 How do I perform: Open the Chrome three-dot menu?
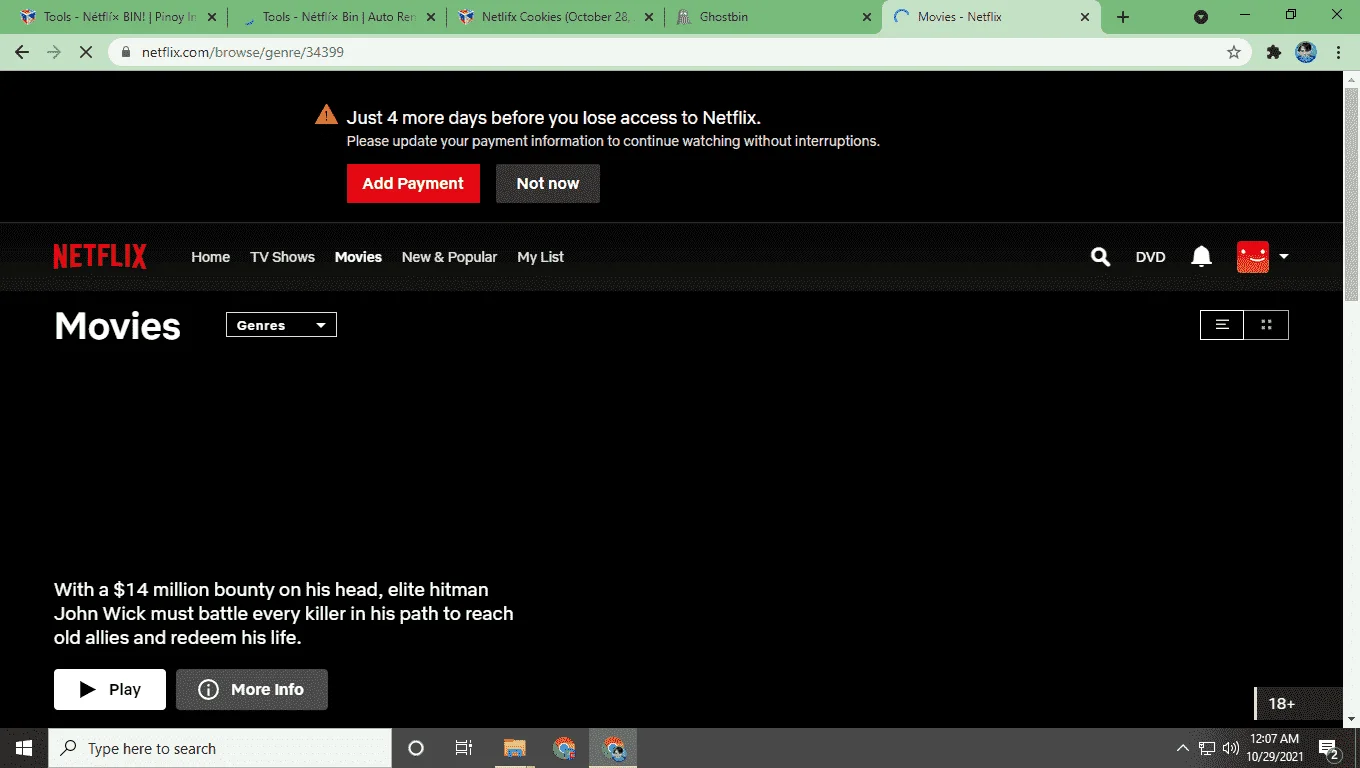(1338, 52)
